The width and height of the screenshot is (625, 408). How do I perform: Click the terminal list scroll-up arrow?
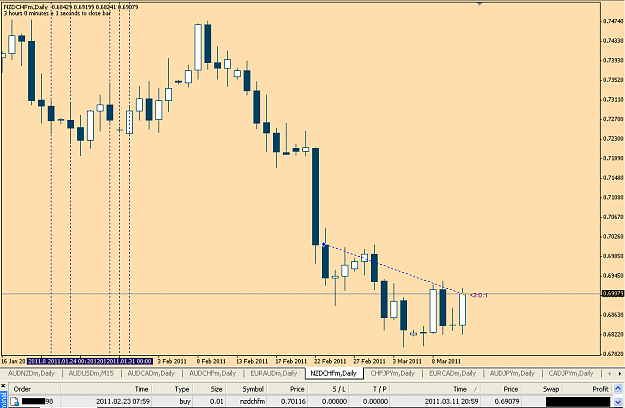(618, 388)
